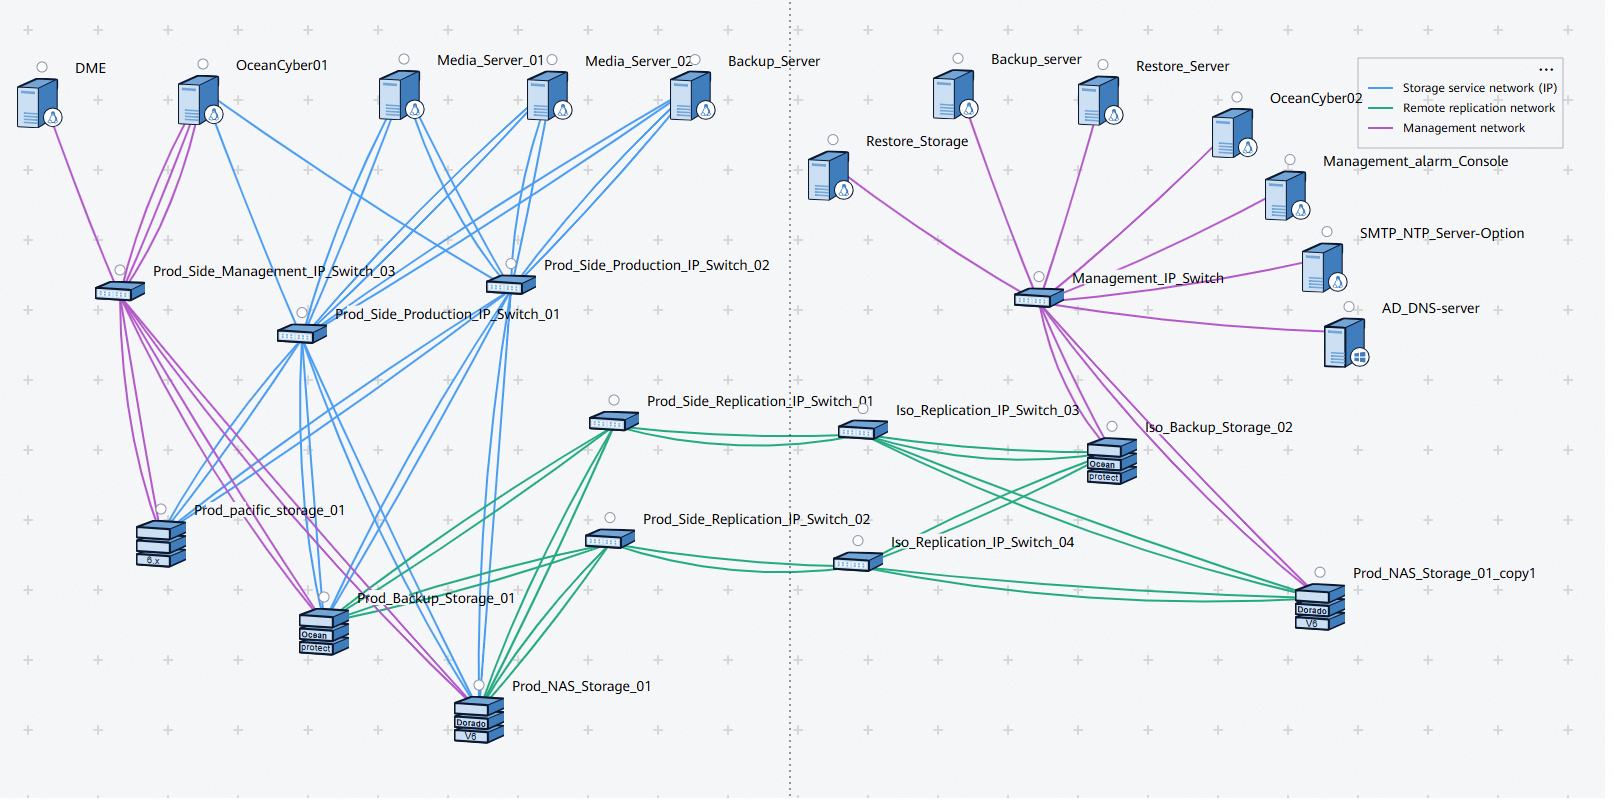The height and width of the screenshot is (800, 1614).
Task: Click the Iso_Replication_IP_Switch_03 switch icon
Action: tap(863, 430)
